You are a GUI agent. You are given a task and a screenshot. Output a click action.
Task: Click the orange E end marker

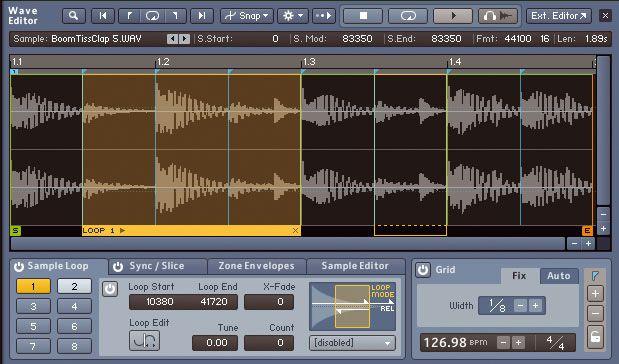coord(587,231)
